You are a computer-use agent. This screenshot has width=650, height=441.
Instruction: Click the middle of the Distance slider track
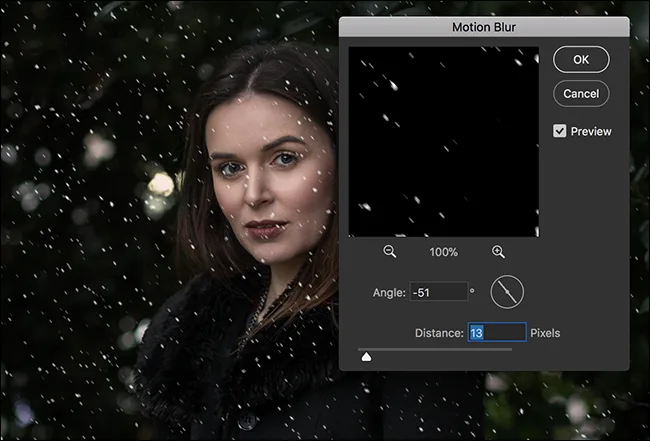click(x=436, y=349)
